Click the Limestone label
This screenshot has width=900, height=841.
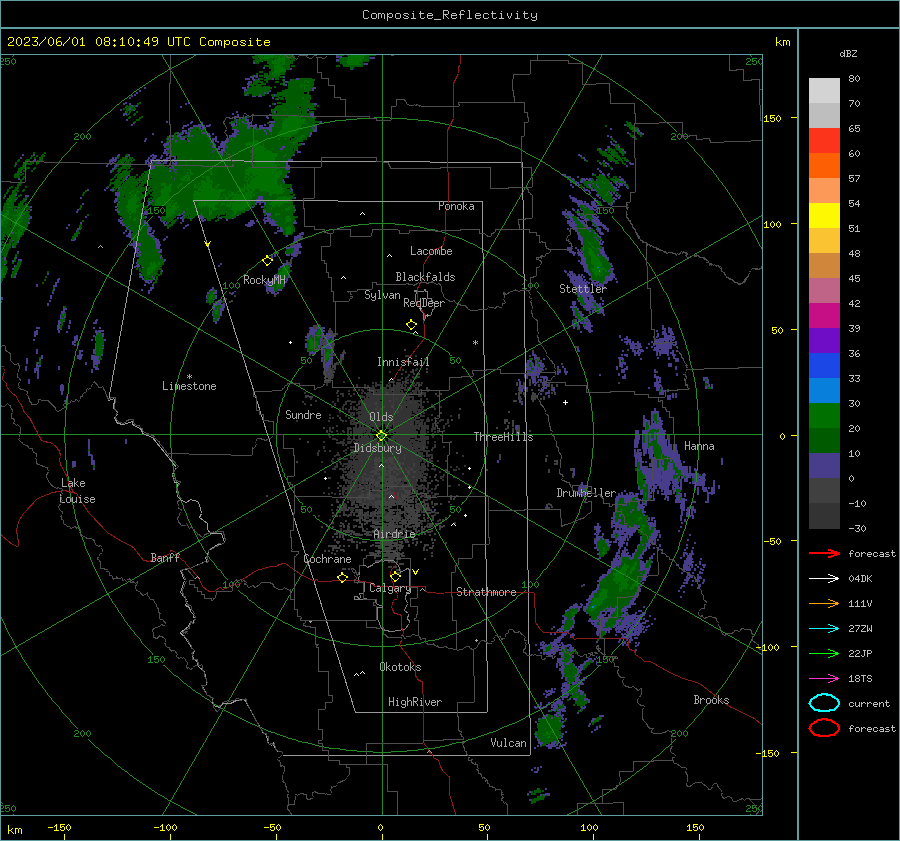(189, 386)
